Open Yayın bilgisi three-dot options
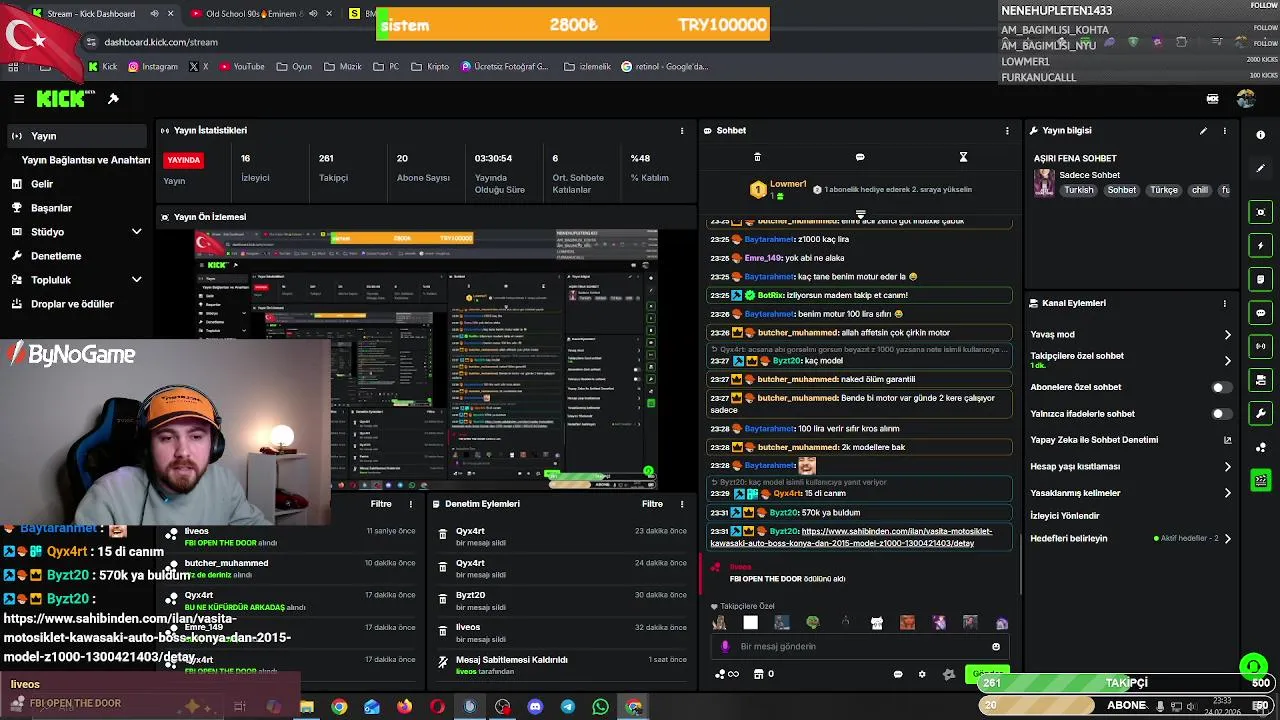This screenshot has width=1280, height=720. 1224,130
